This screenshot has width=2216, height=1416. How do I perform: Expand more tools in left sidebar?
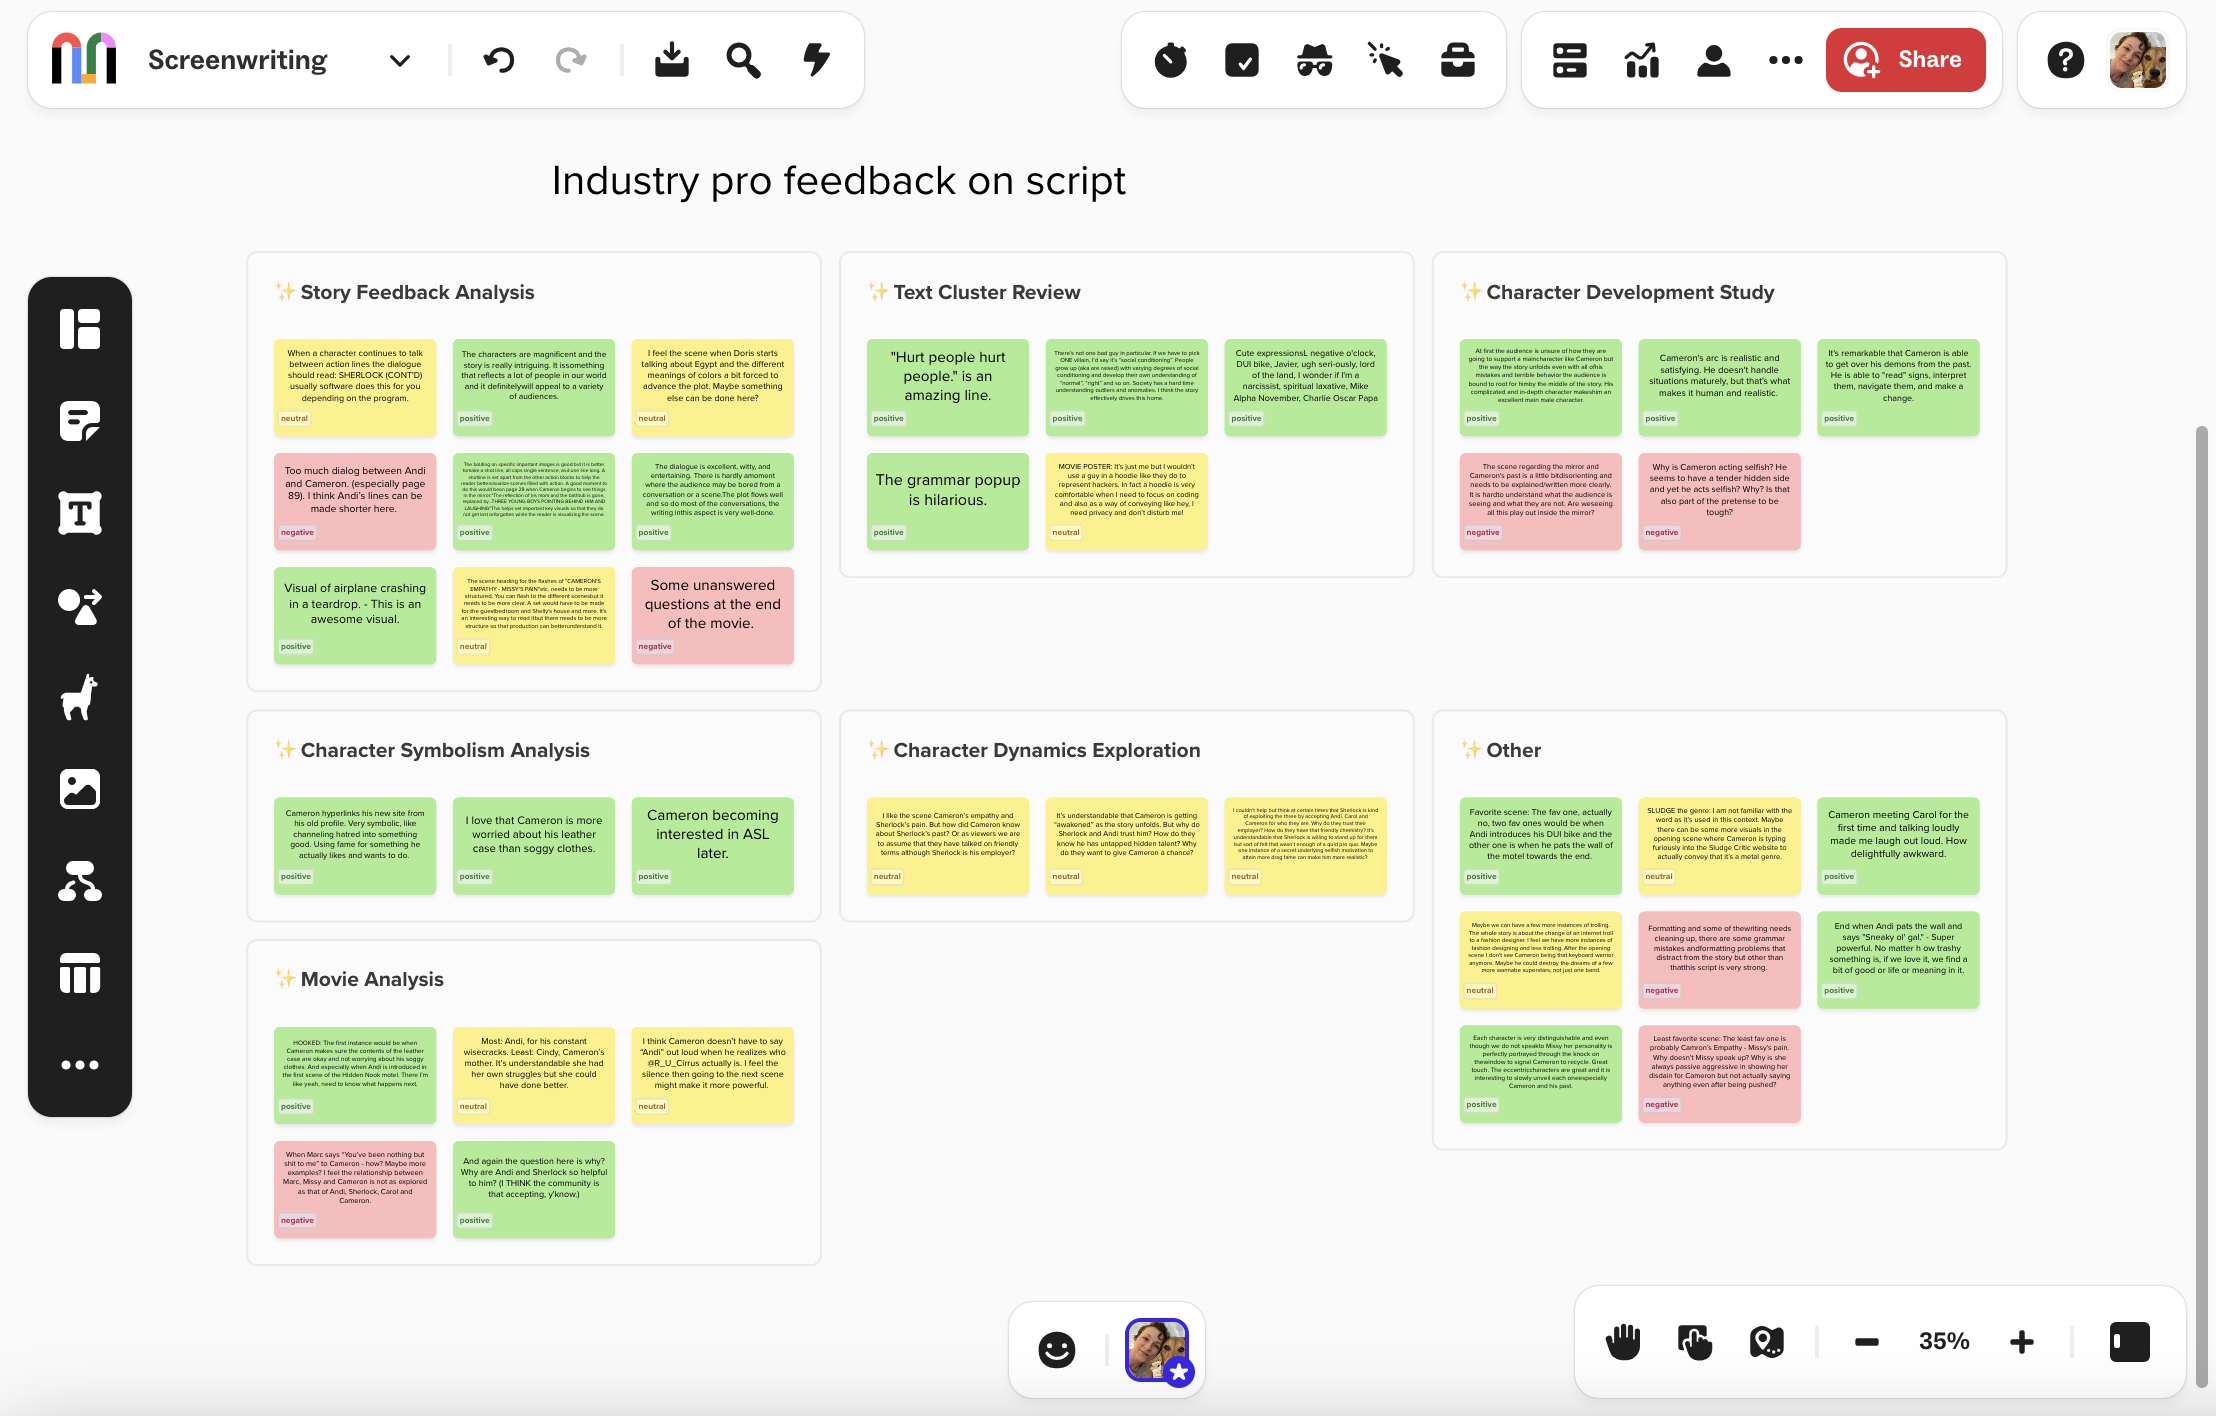click(x=80, y=1065)
